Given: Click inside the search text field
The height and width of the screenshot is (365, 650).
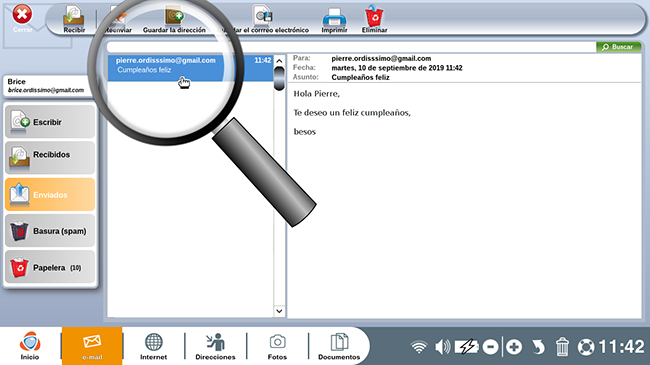Looking at the screenshot, I should coord(351,47).
